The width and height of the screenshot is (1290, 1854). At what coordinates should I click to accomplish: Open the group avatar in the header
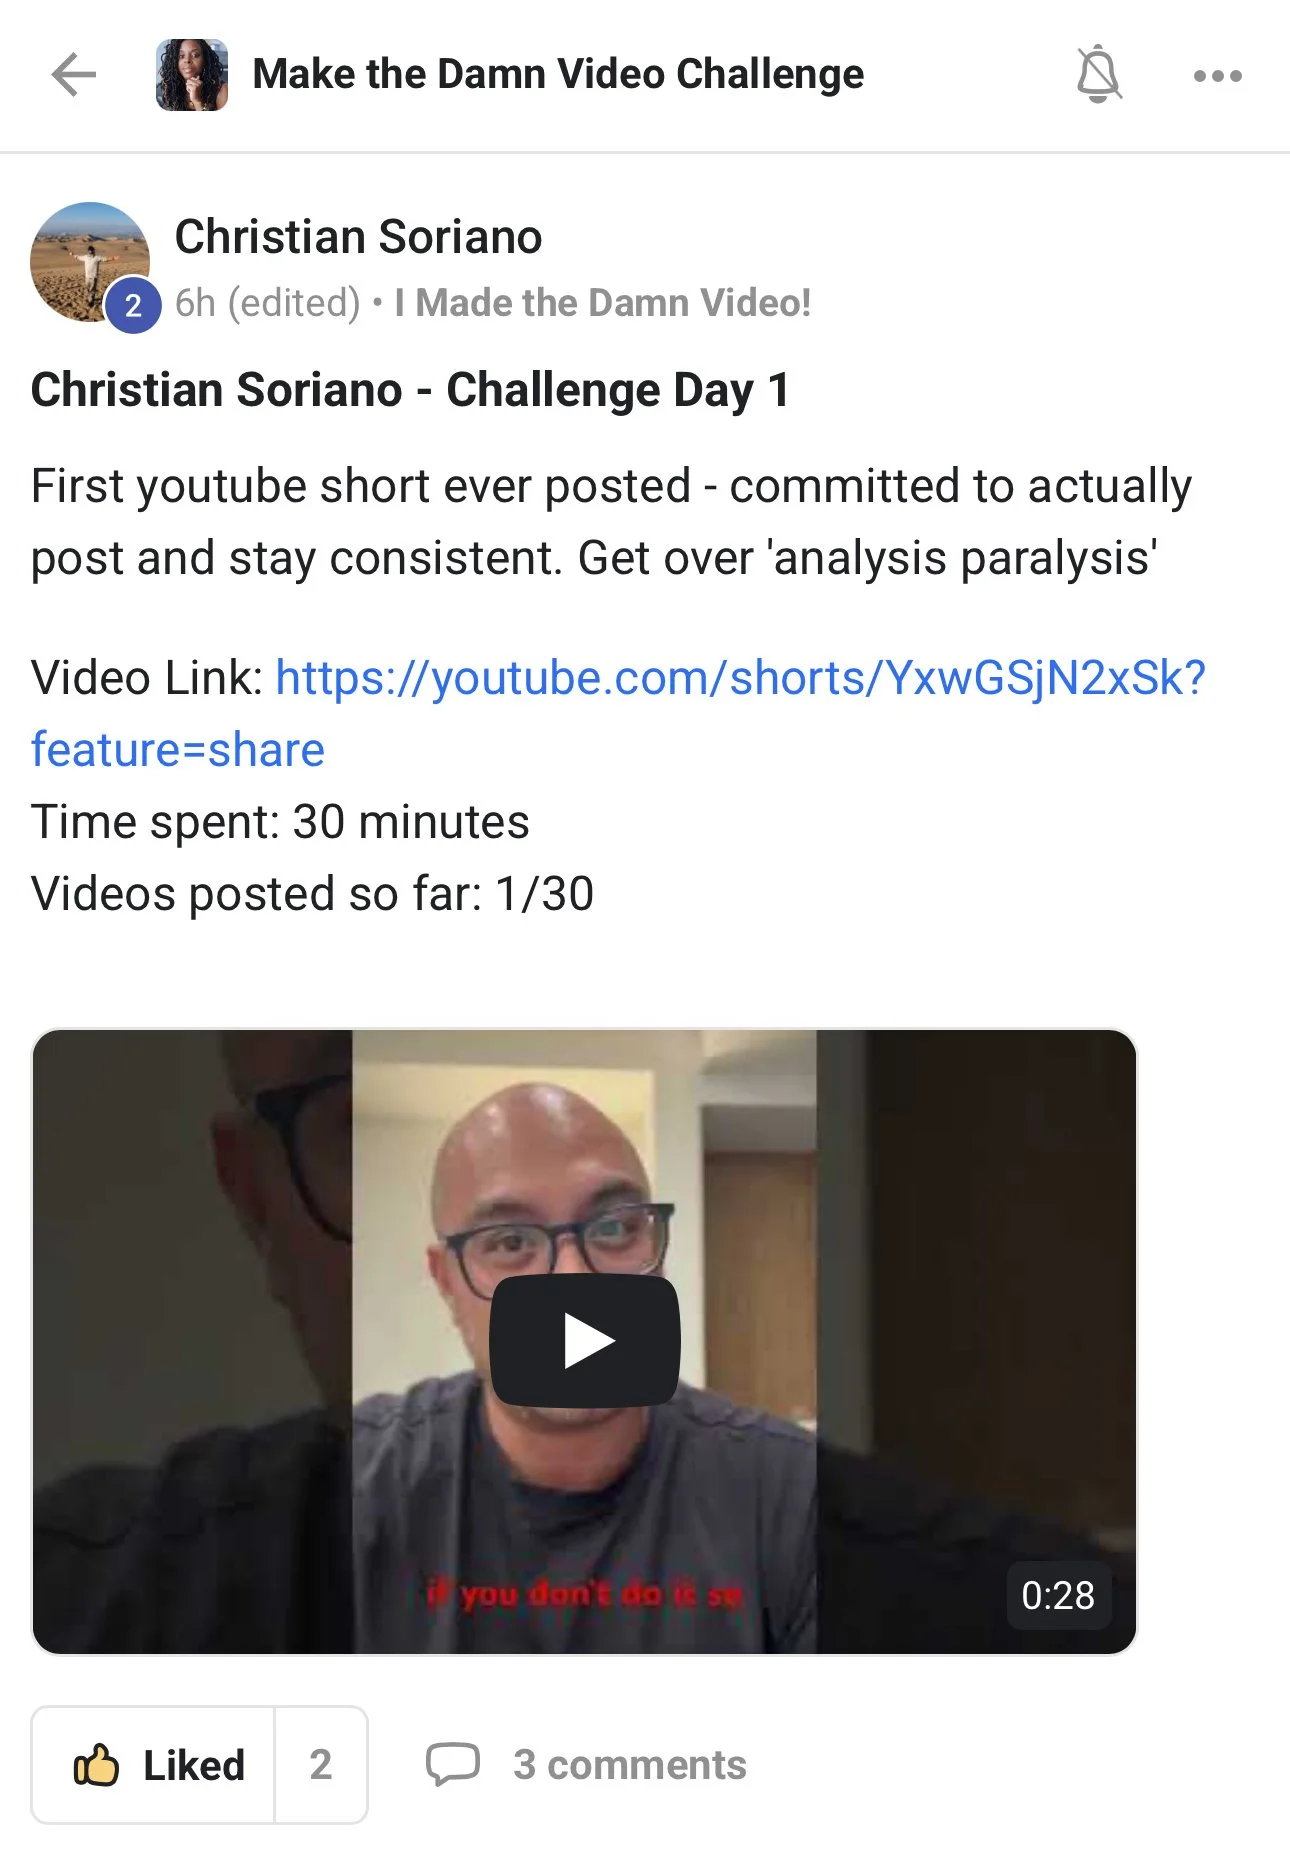(x=192, y=75)
